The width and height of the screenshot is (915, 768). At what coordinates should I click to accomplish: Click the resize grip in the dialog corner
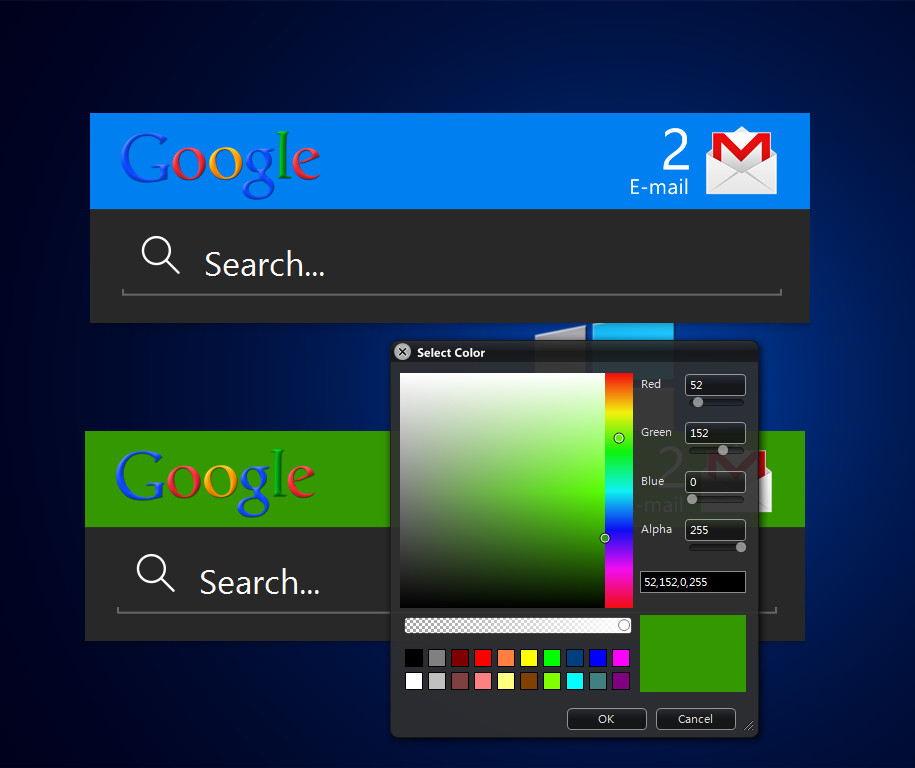tap(749, 726)
